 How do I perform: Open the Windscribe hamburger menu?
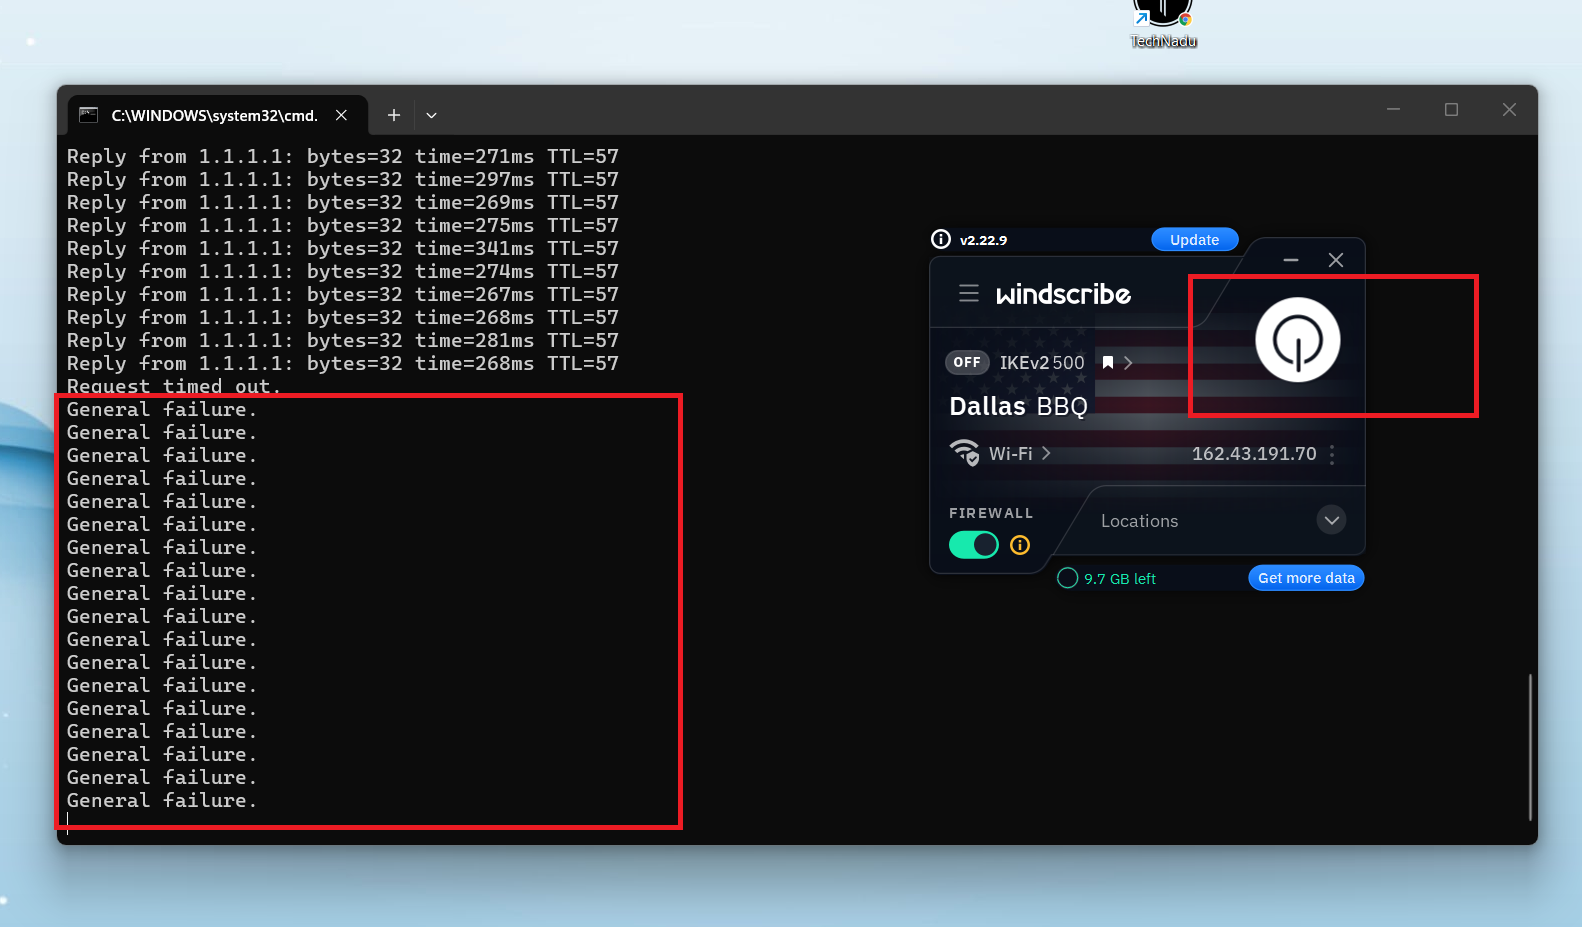tap(968, 293)
